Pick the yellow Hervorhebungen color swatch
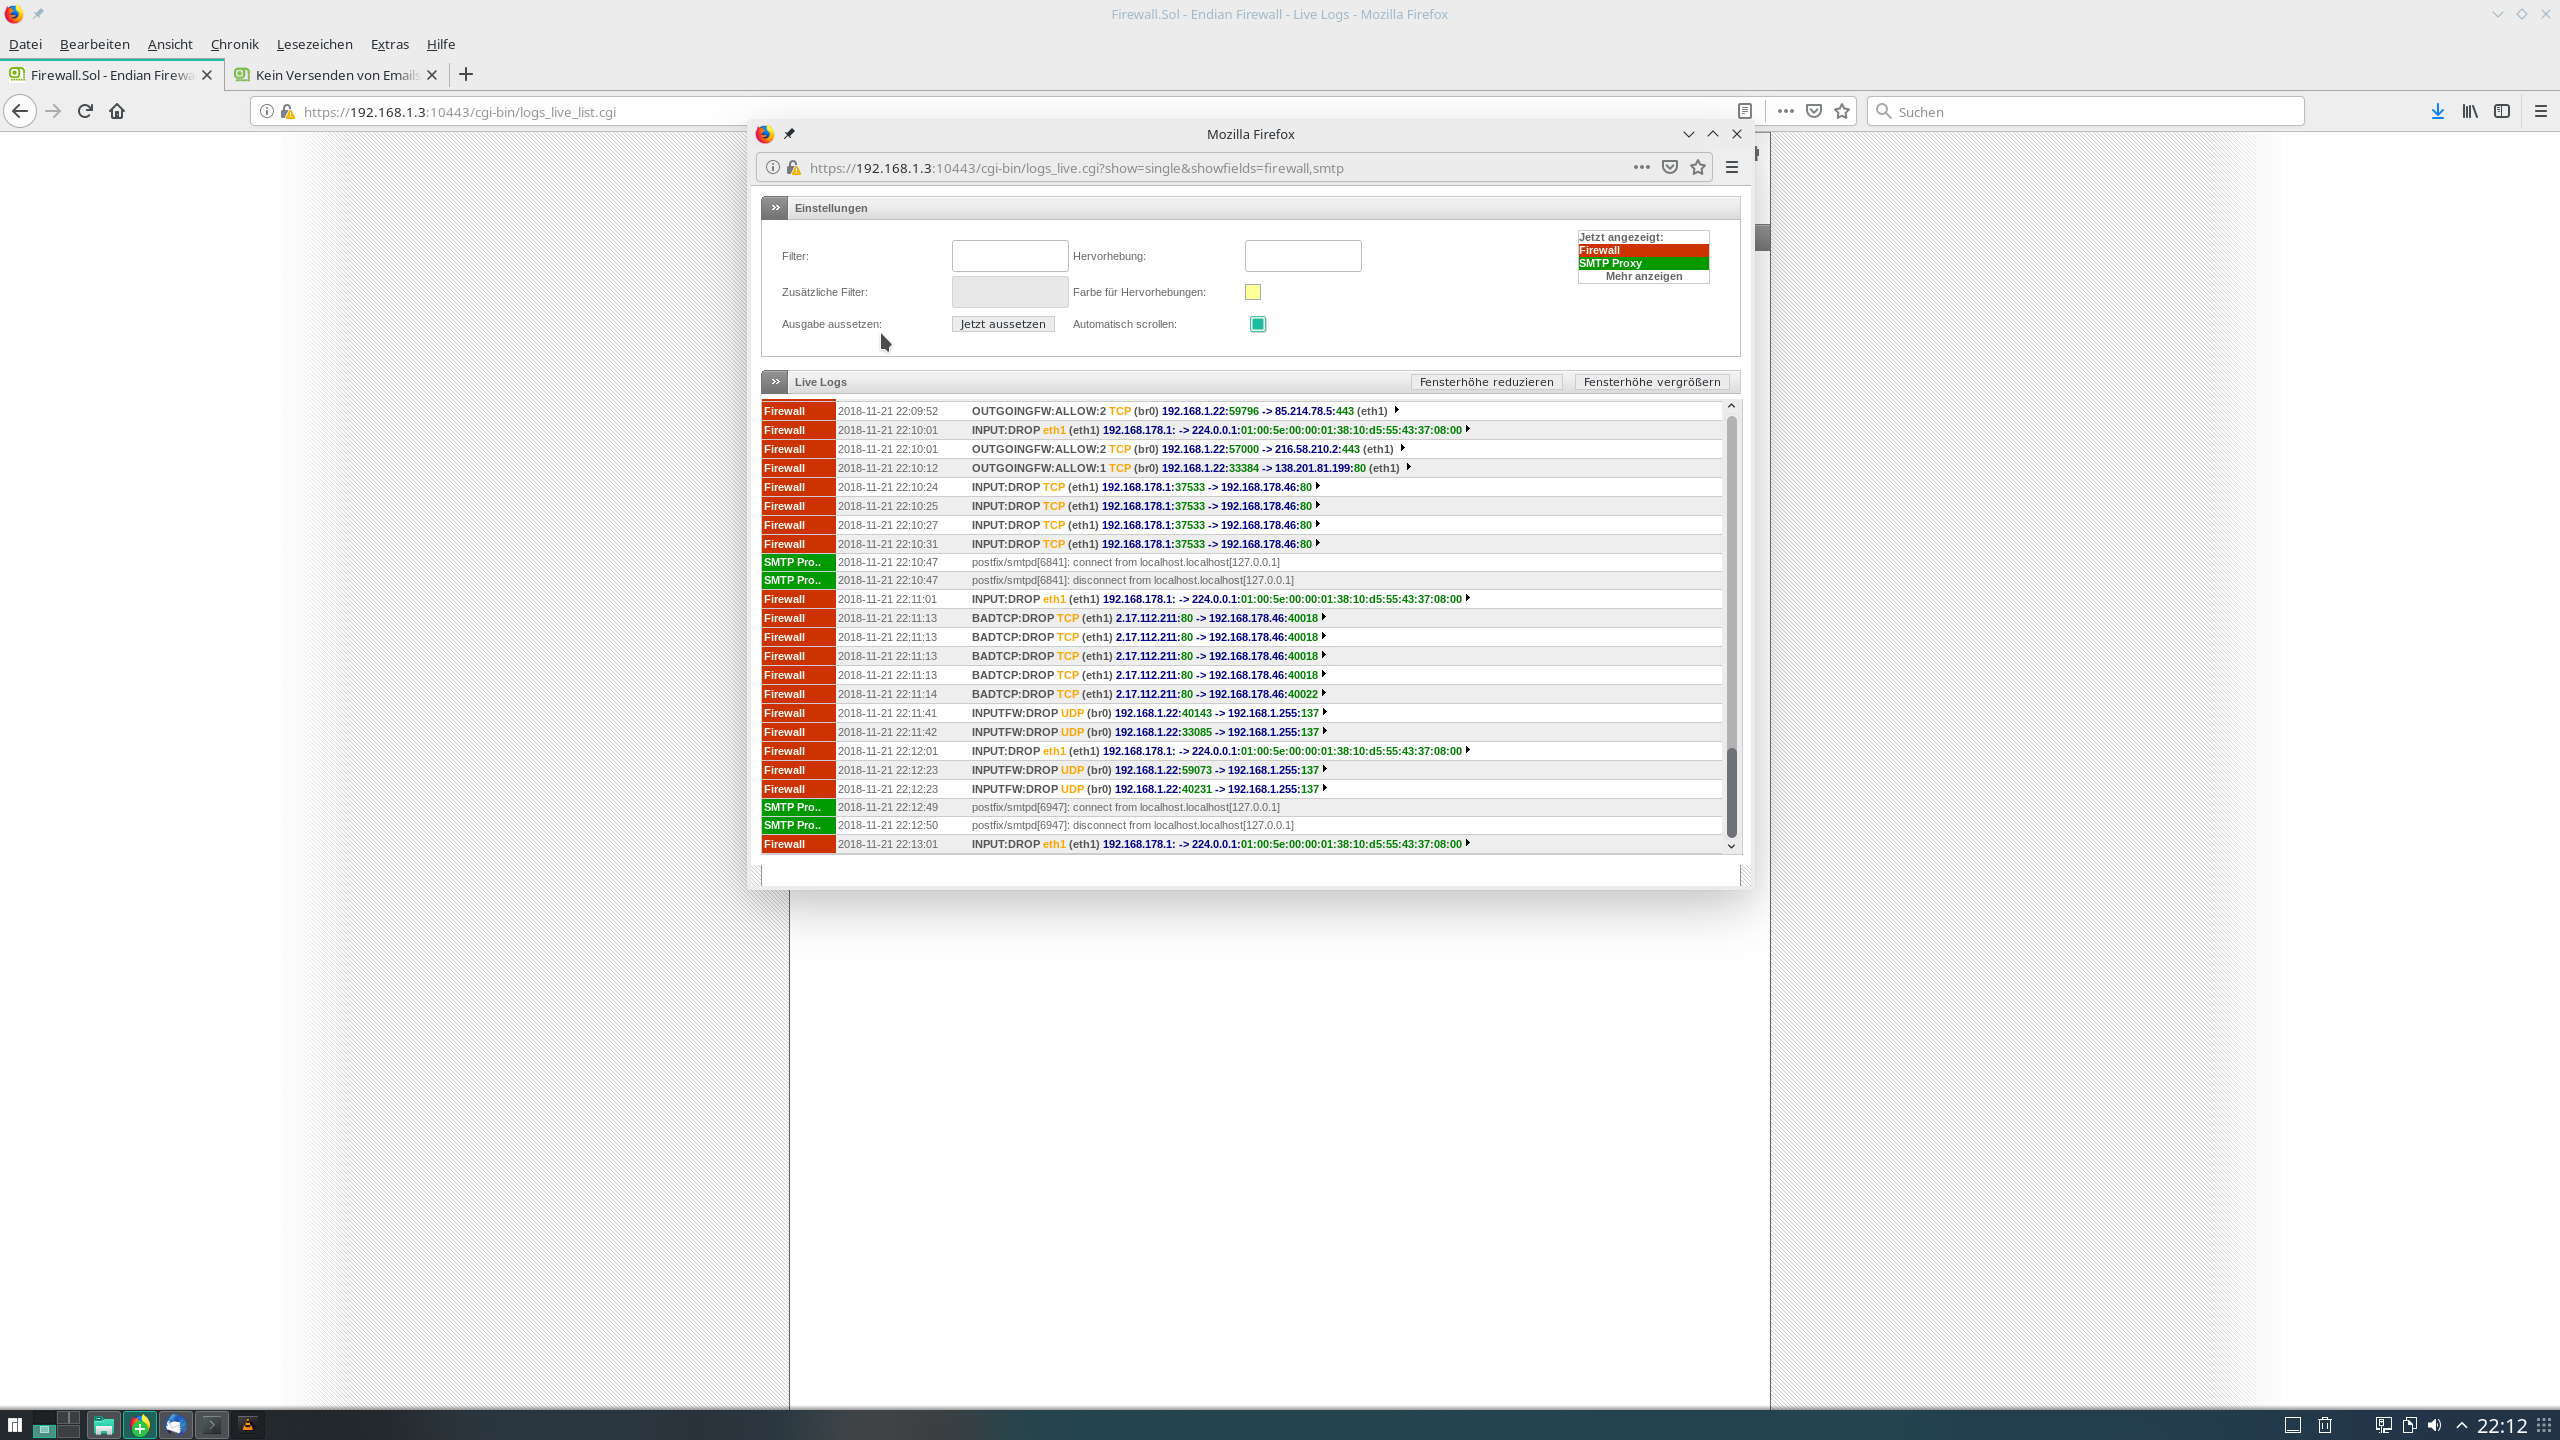The image size is (2560, 1440). point(1253,292)
